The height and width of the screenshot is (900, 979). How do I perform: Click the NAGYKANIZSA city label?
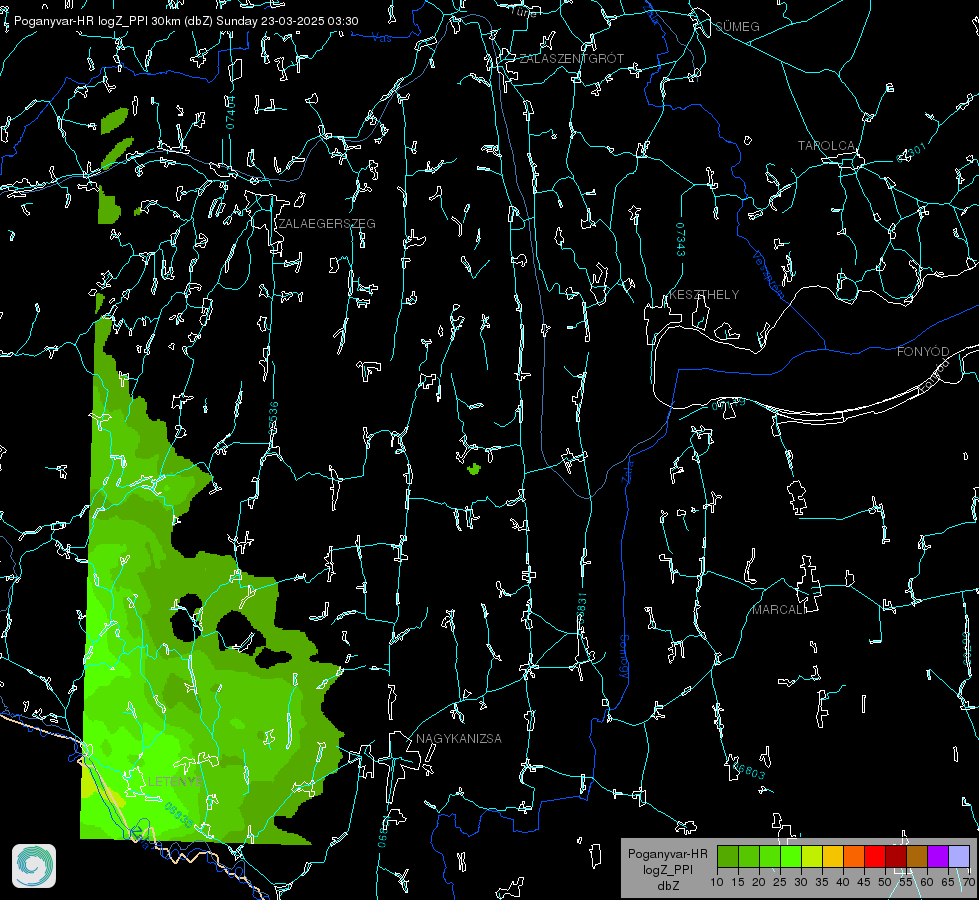coord(459,738)
